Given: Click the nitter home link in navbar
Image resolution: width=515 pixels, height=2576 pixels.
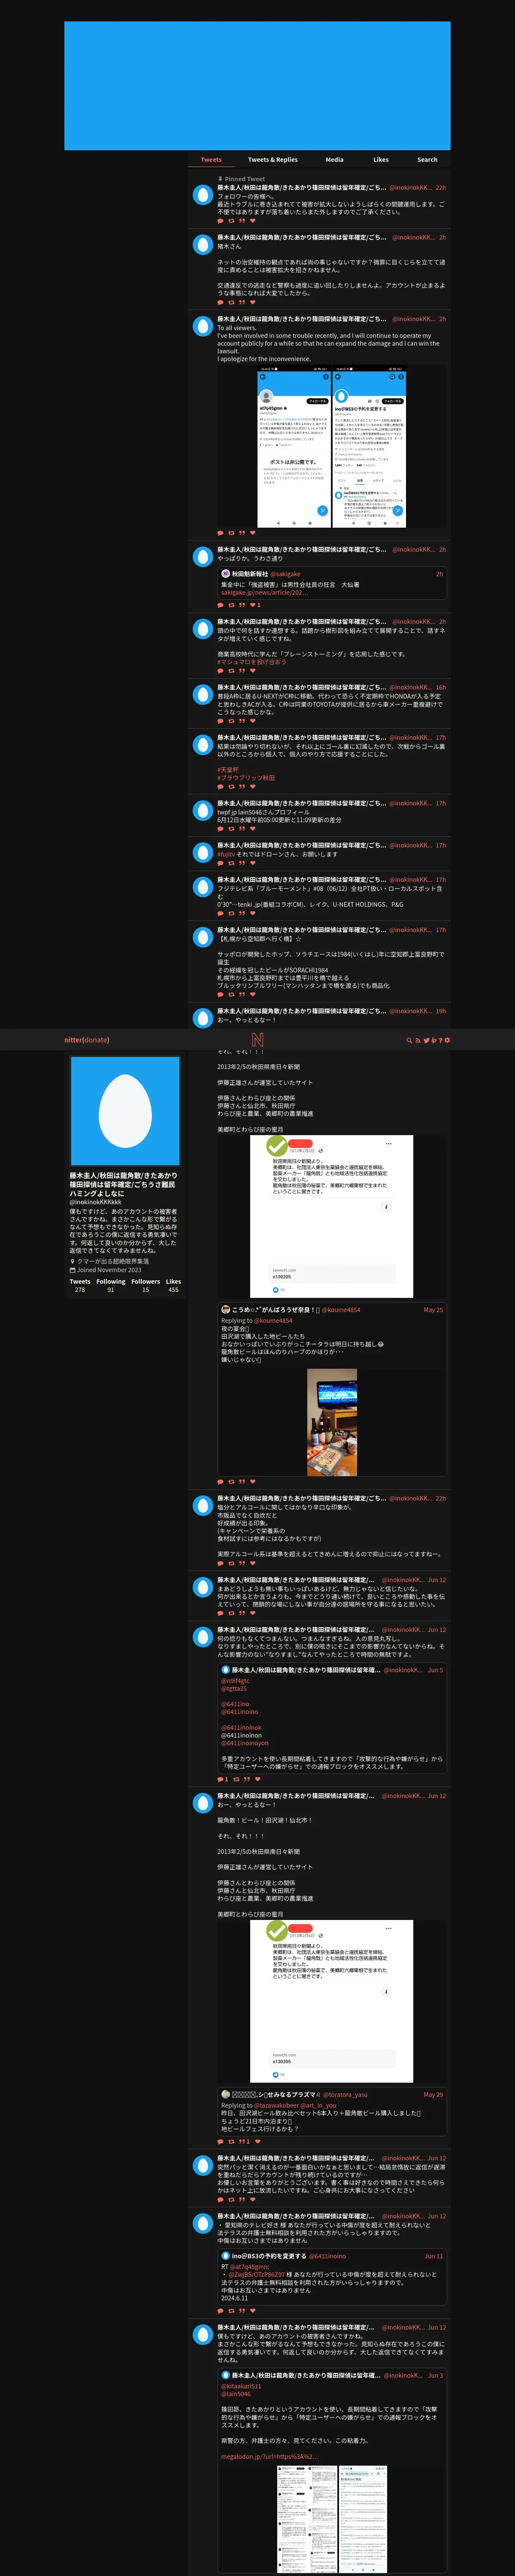Looking at the screenshot, I should 73,1040.
